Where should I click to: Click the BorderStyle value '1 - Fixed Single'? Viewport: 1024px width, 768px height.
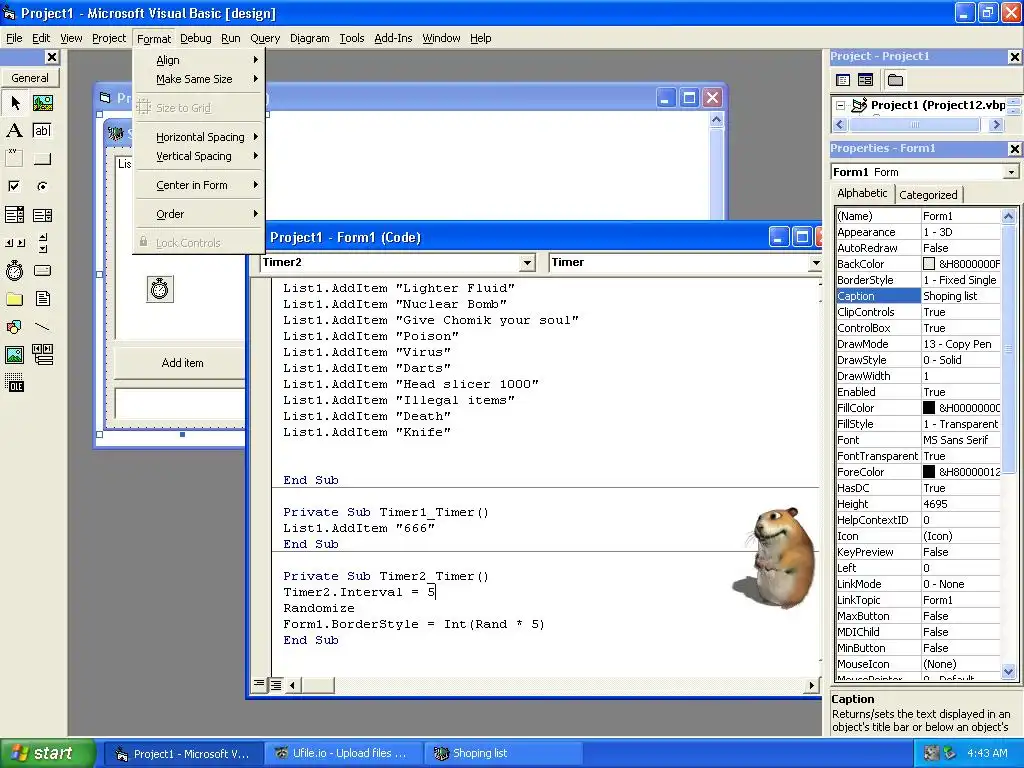[x=959, y=280]
